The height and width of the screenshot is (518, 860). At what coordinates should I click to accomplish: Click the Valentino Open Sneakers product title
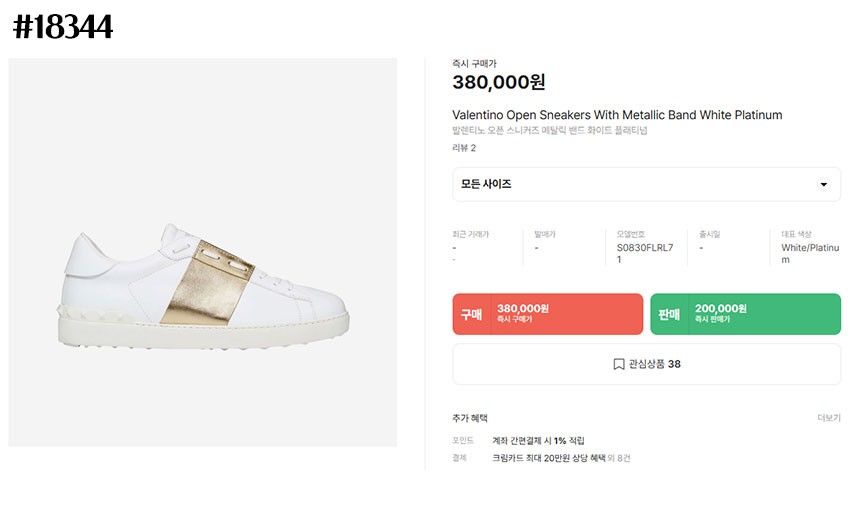point(617,115)
